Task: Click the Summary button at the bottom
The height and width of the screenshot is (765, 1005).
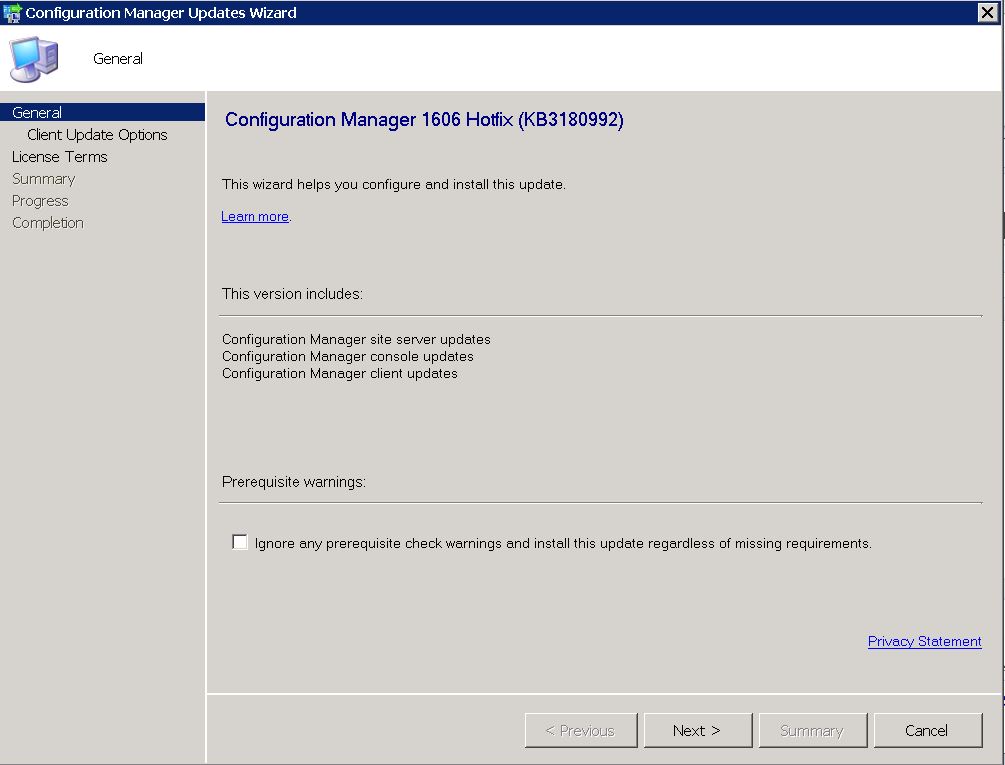Action: [813, 730]
